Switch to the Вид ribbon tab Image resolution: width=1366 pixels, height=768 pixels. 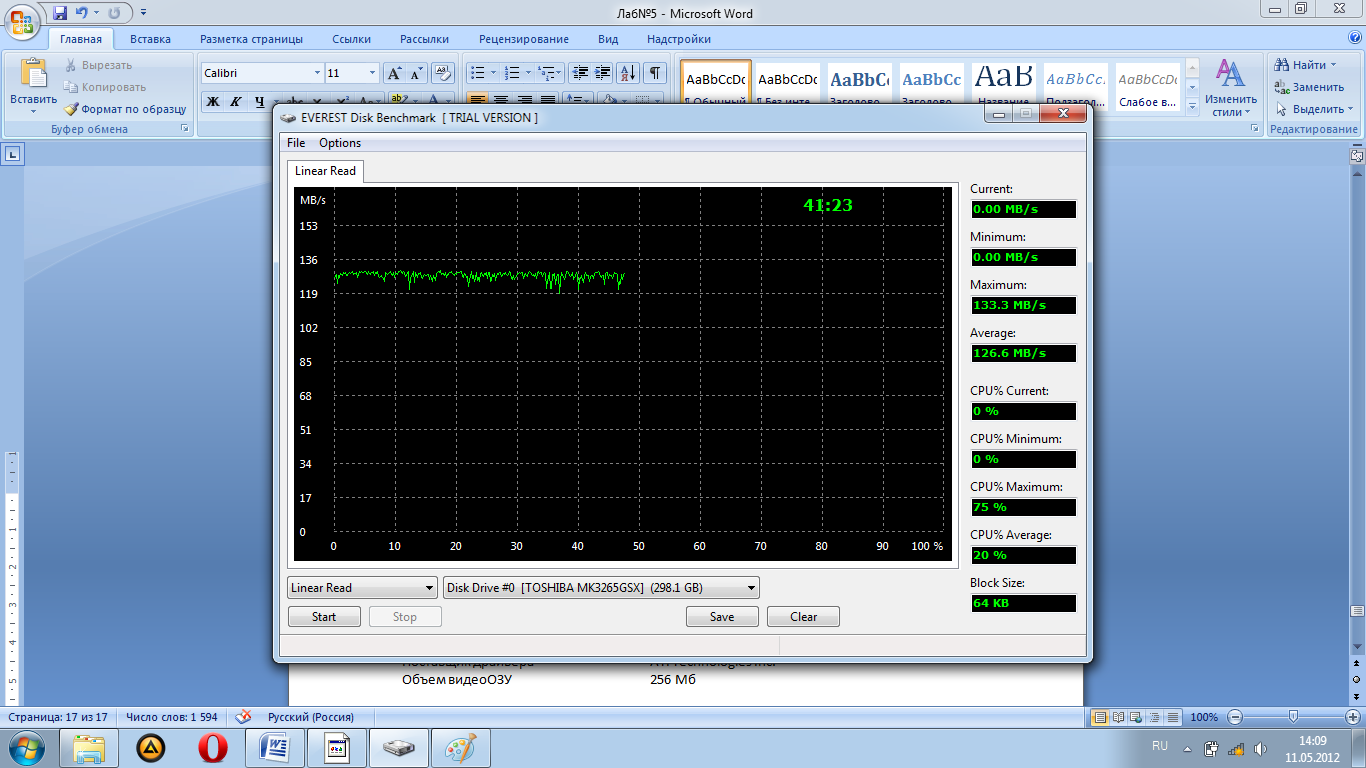pyautogui.click(x=608, y=39)
